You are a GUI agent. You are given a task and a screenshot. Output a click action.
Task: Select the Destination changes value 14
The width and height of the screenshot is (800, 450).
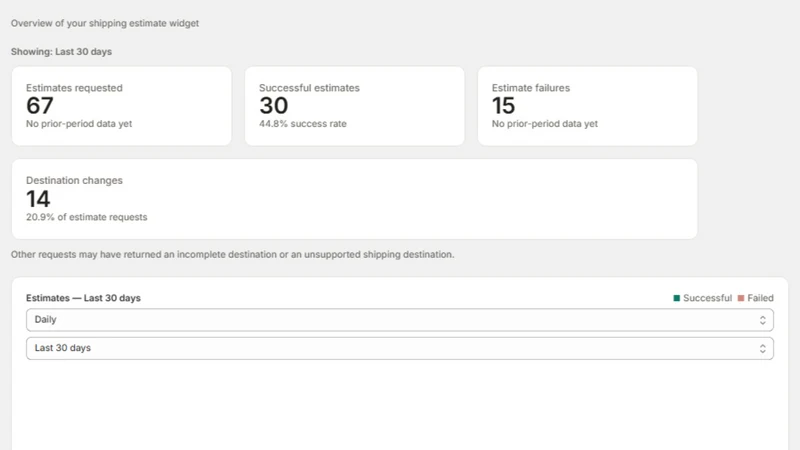[38, 199]
